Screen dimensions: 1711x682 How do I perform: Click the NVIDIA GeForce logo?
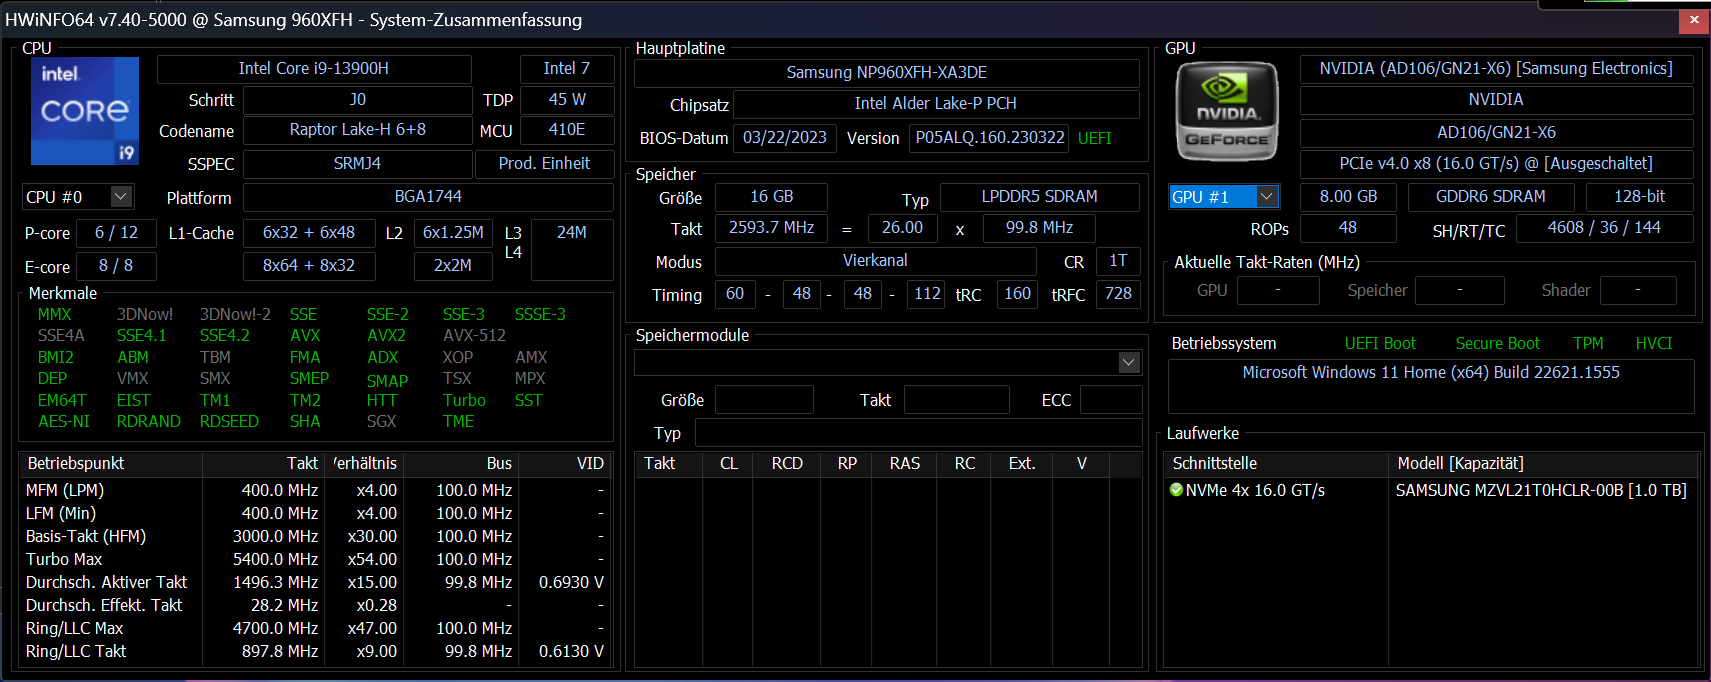1226,111
